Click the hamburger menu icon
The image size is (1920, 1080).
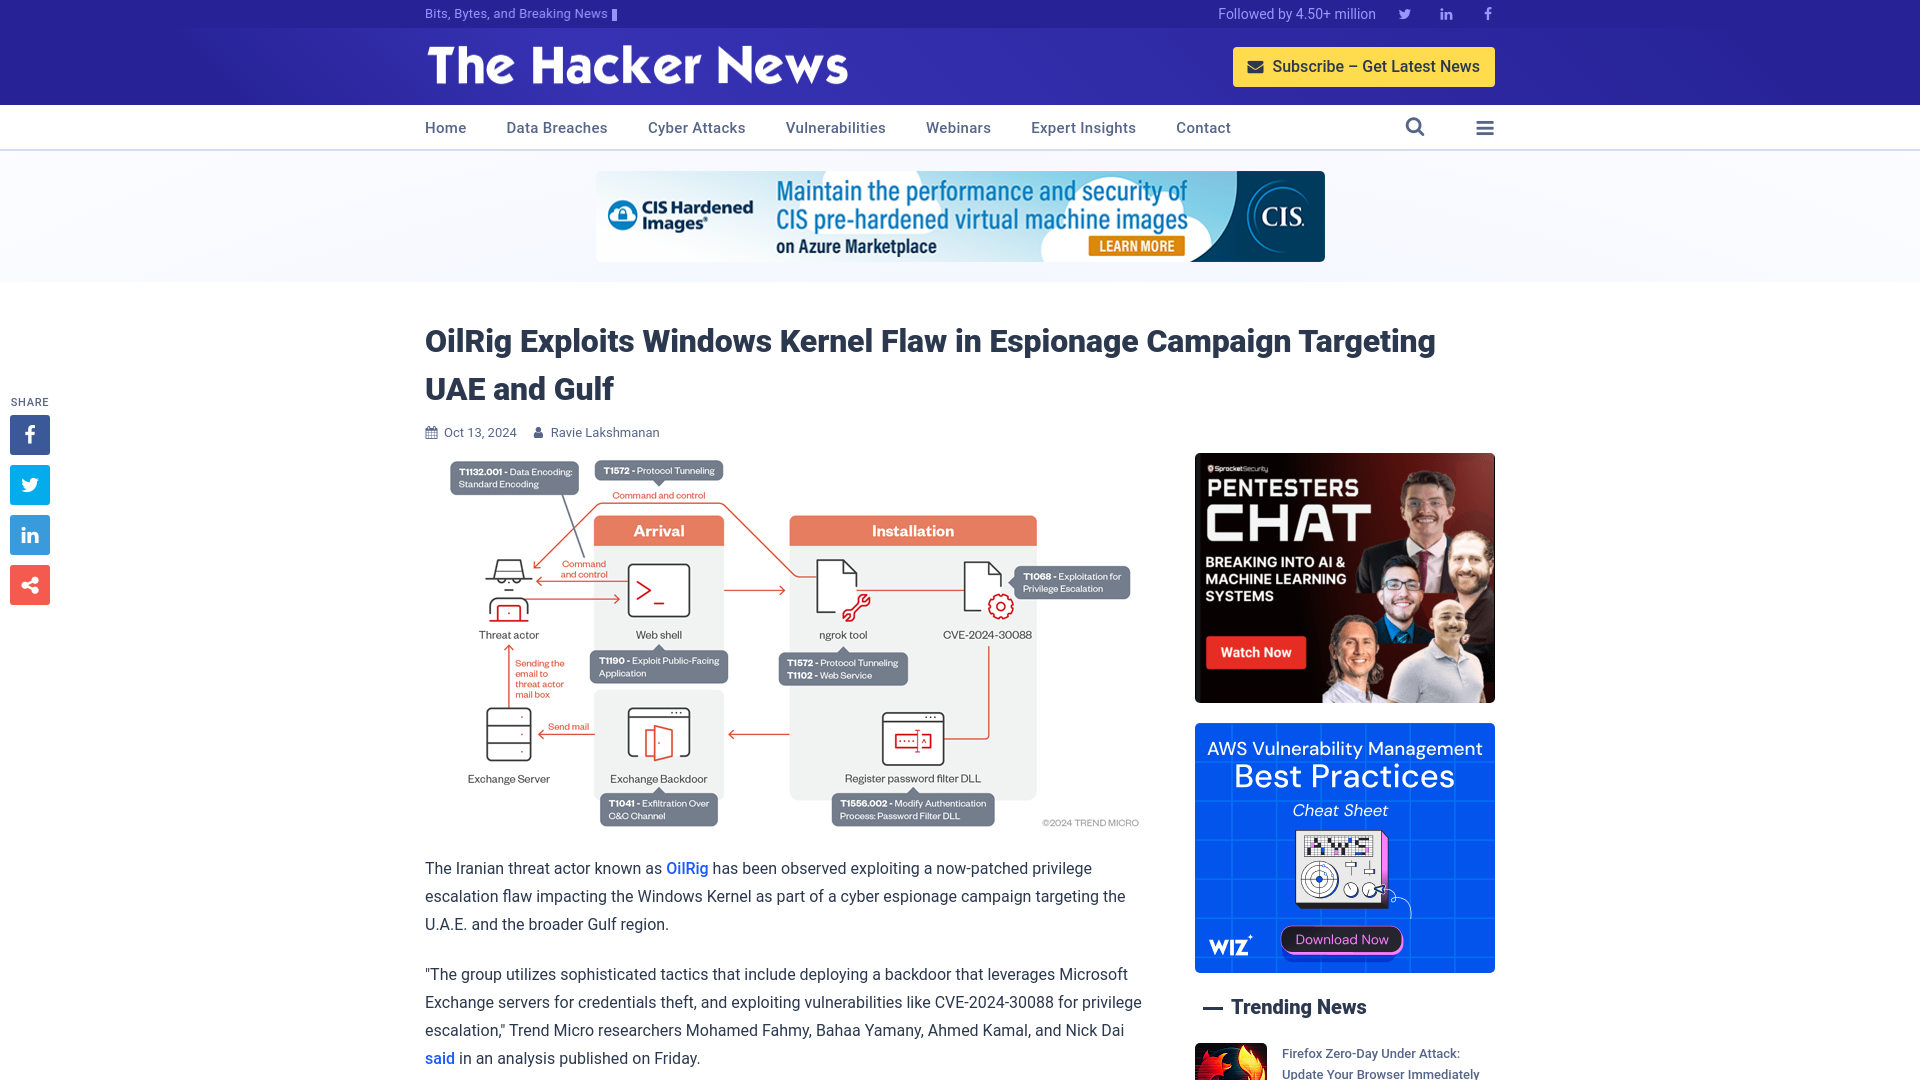[x=1485, y=128]
